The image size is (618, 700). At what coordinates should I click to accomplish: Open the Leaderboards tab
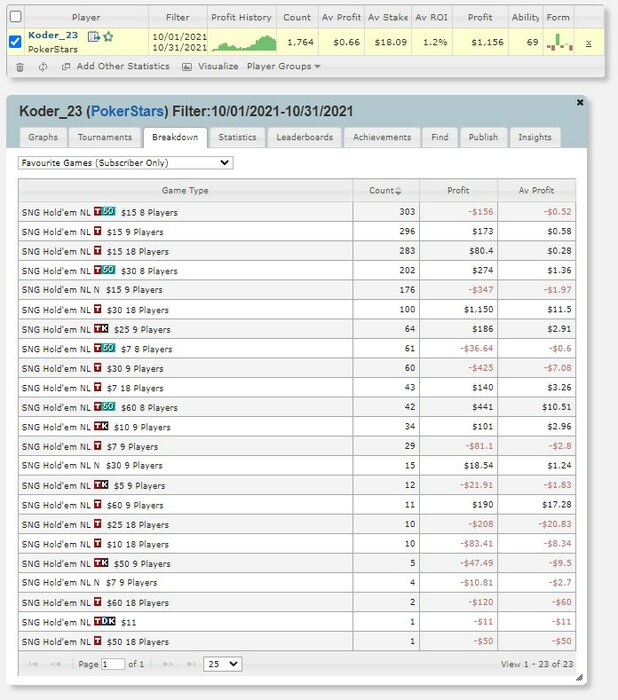305,138
